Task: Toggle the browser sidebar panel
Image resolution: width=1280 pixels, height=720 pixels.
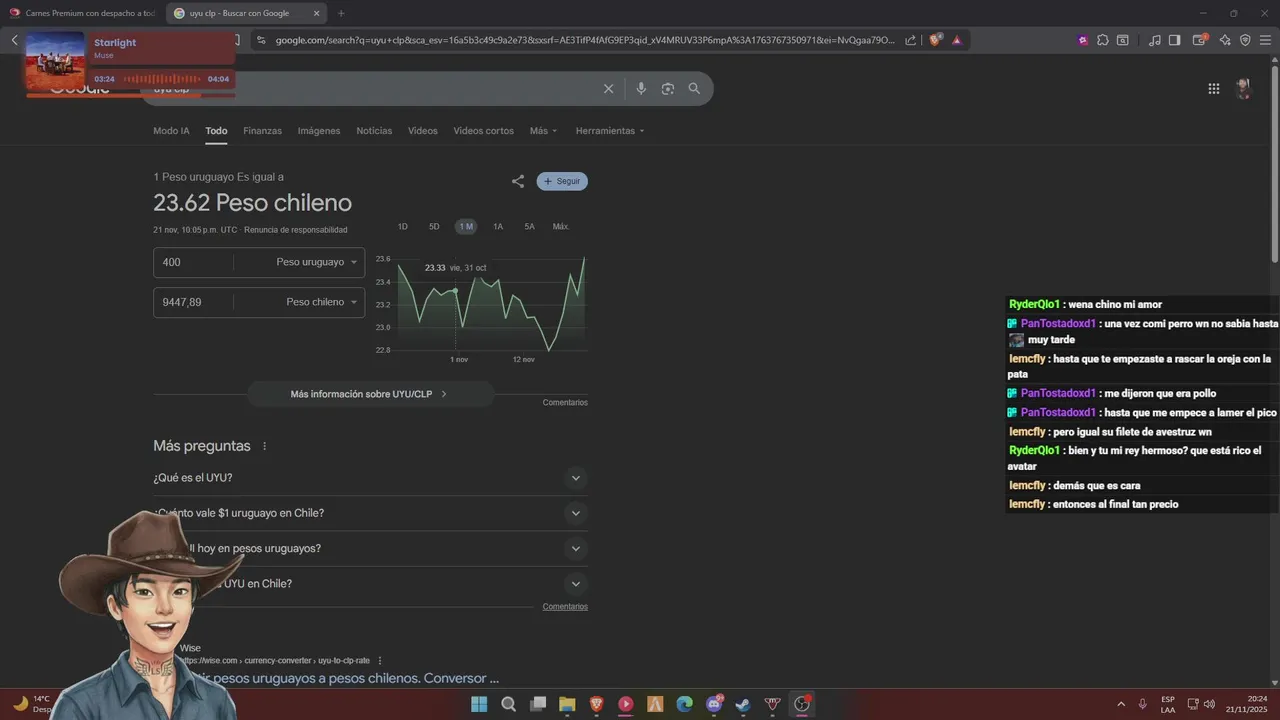Action: tap(1174, 40)
